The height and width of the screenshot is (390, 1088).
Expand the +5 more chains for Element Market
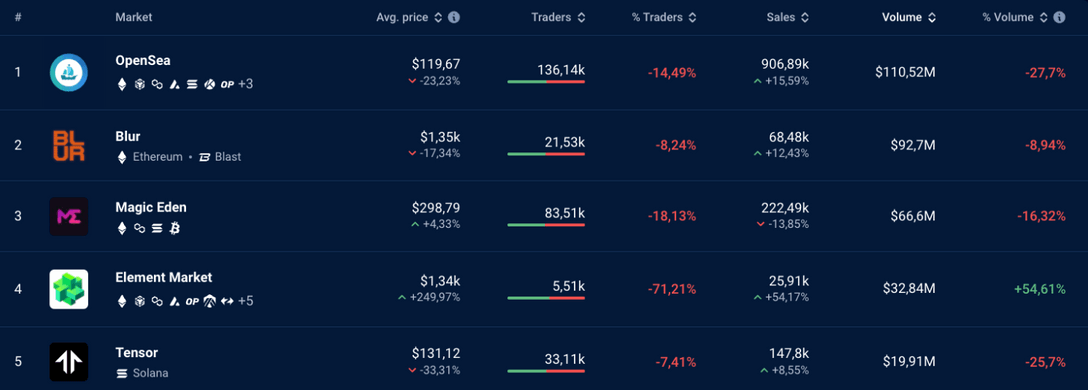(246, 301)
